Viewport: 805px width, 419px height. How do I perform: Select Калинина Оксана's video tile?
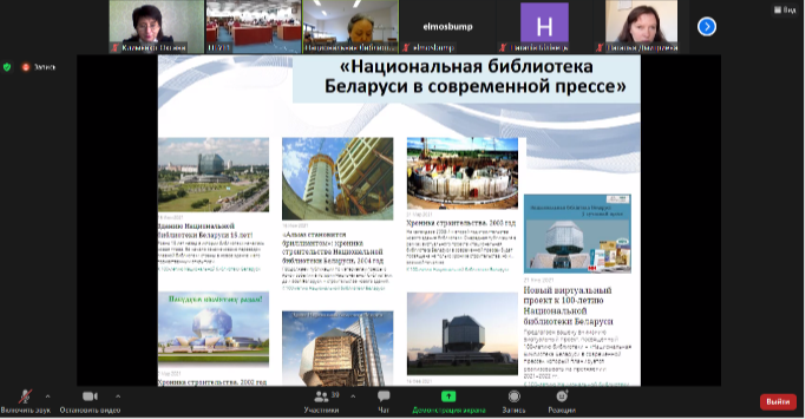point(148,25)
